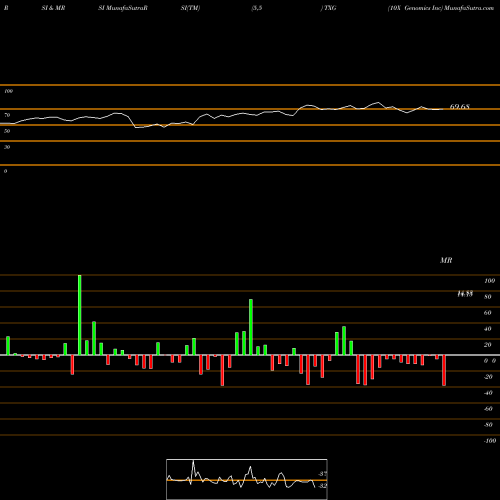Click the RSI scale's 0 label at left

pos(5,171)
